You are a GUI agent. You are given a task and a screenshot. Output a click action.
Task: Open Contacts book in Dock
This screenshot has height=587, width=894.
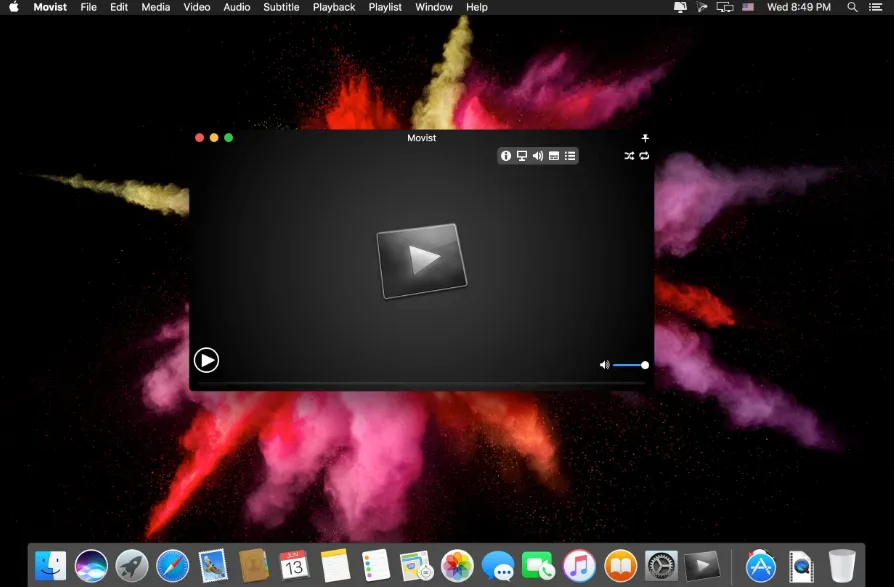pyautogui.click(x=254, y=565)
